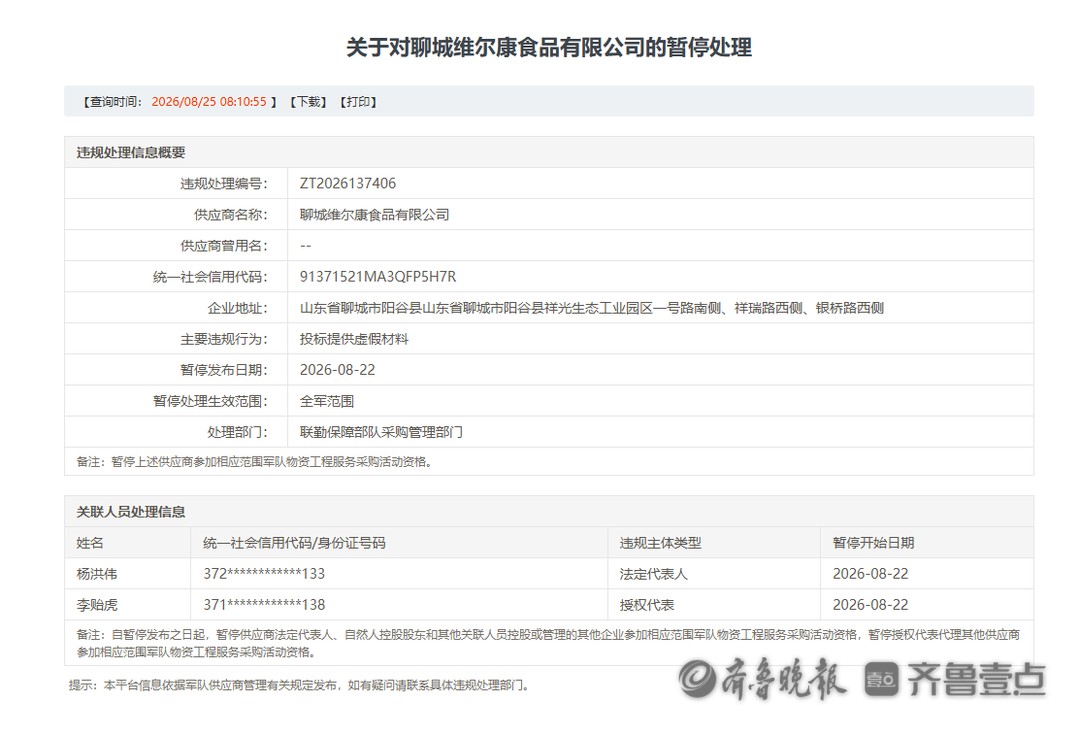Select start date 2026-08-22 in 杨洪伟 row
Viewport: 1080px width, 735px height.
[871, 574]
